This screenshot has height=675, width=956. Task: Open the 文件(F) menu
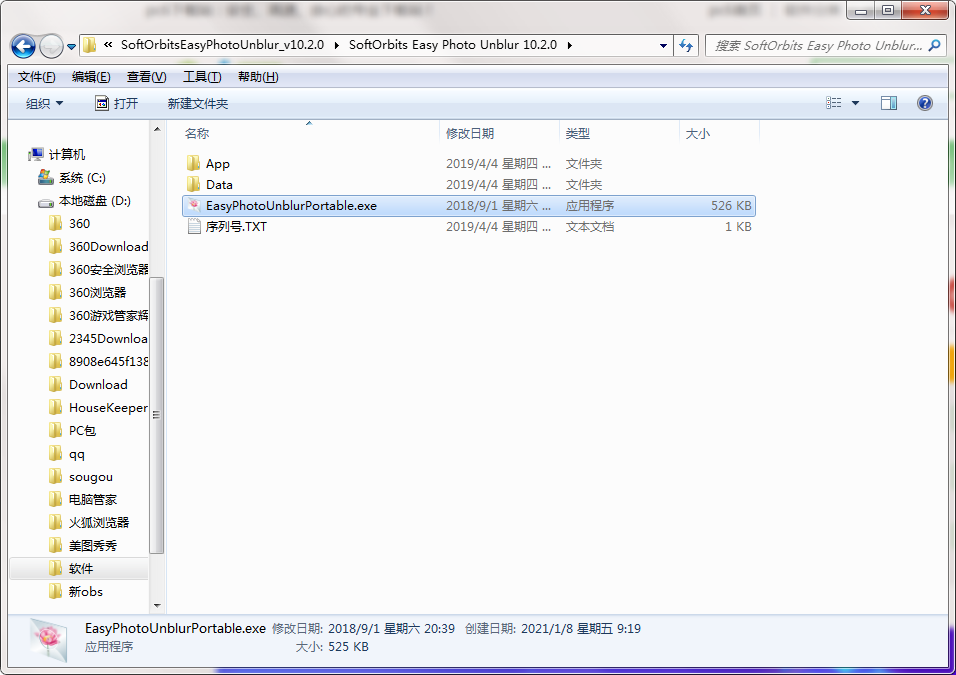[x=37, y=77]
